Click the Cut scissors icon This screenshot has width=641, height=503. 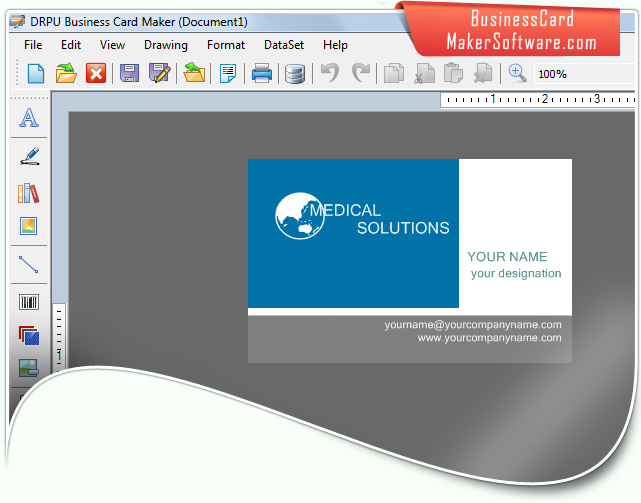(424, 74)
